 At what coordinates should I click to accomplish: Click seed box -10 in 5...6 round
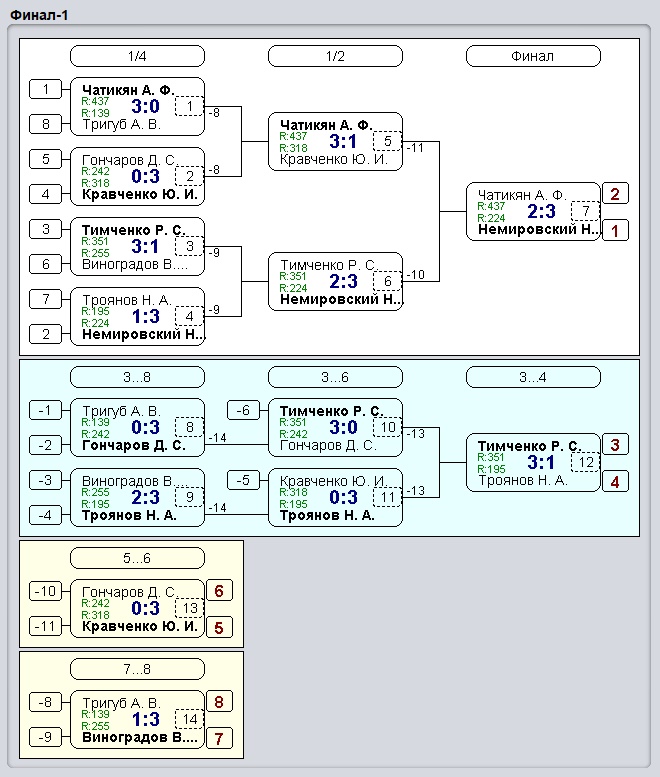[46, 591]
